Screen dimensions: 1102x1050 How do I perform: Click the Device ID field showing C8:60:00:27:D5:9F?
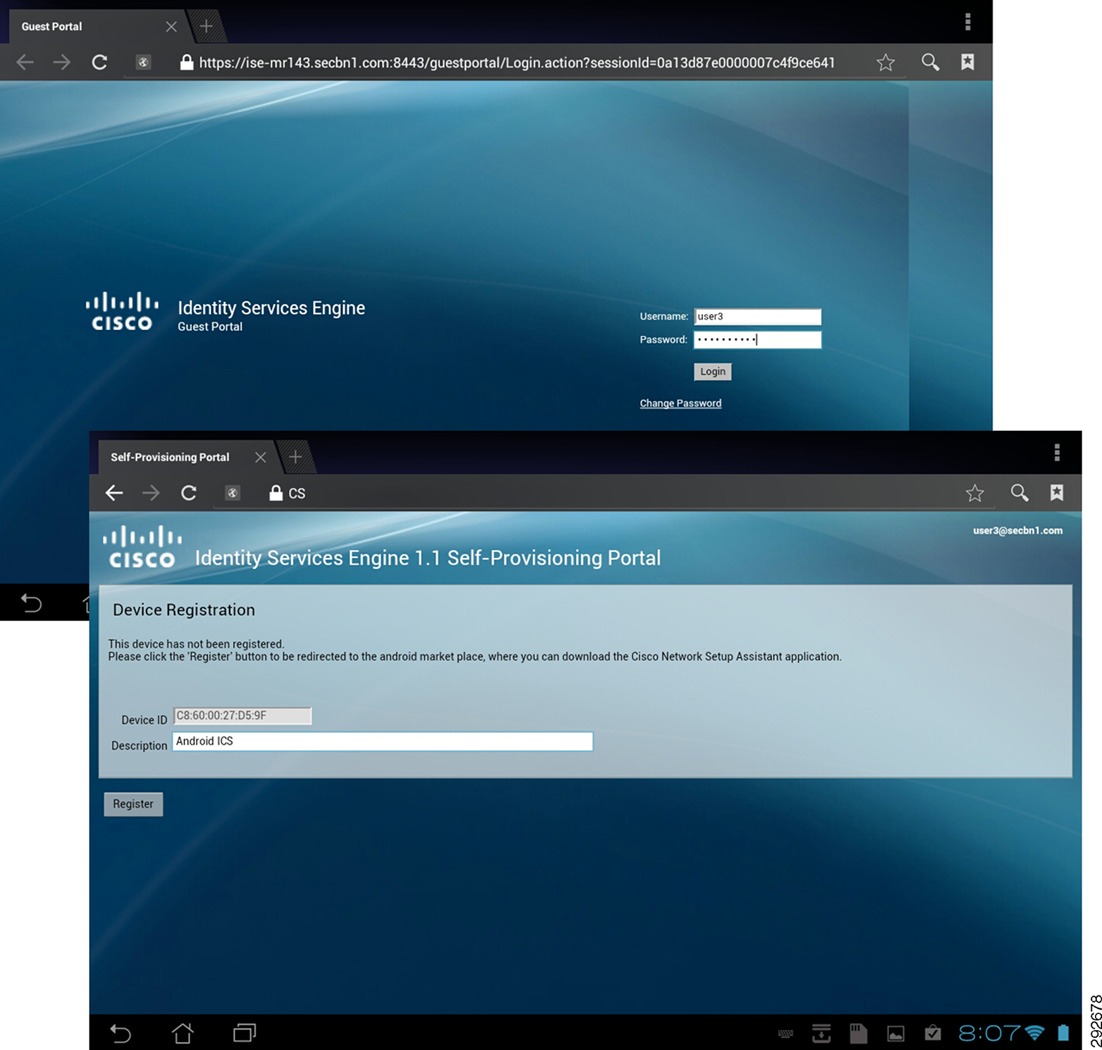pos(242,716)
